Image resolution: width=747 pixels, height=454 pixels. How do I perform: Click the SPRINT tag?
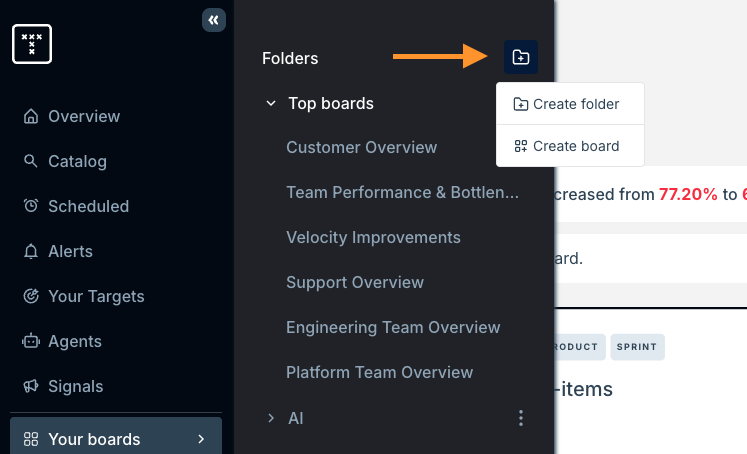click(637, 347)
